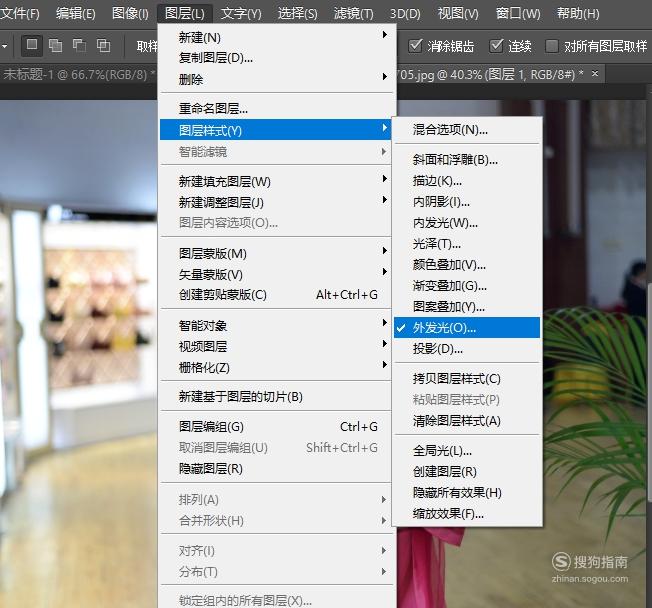Open 内阴影(I)... layer style
Screen dimensions: 652x608
pos(467,202)
